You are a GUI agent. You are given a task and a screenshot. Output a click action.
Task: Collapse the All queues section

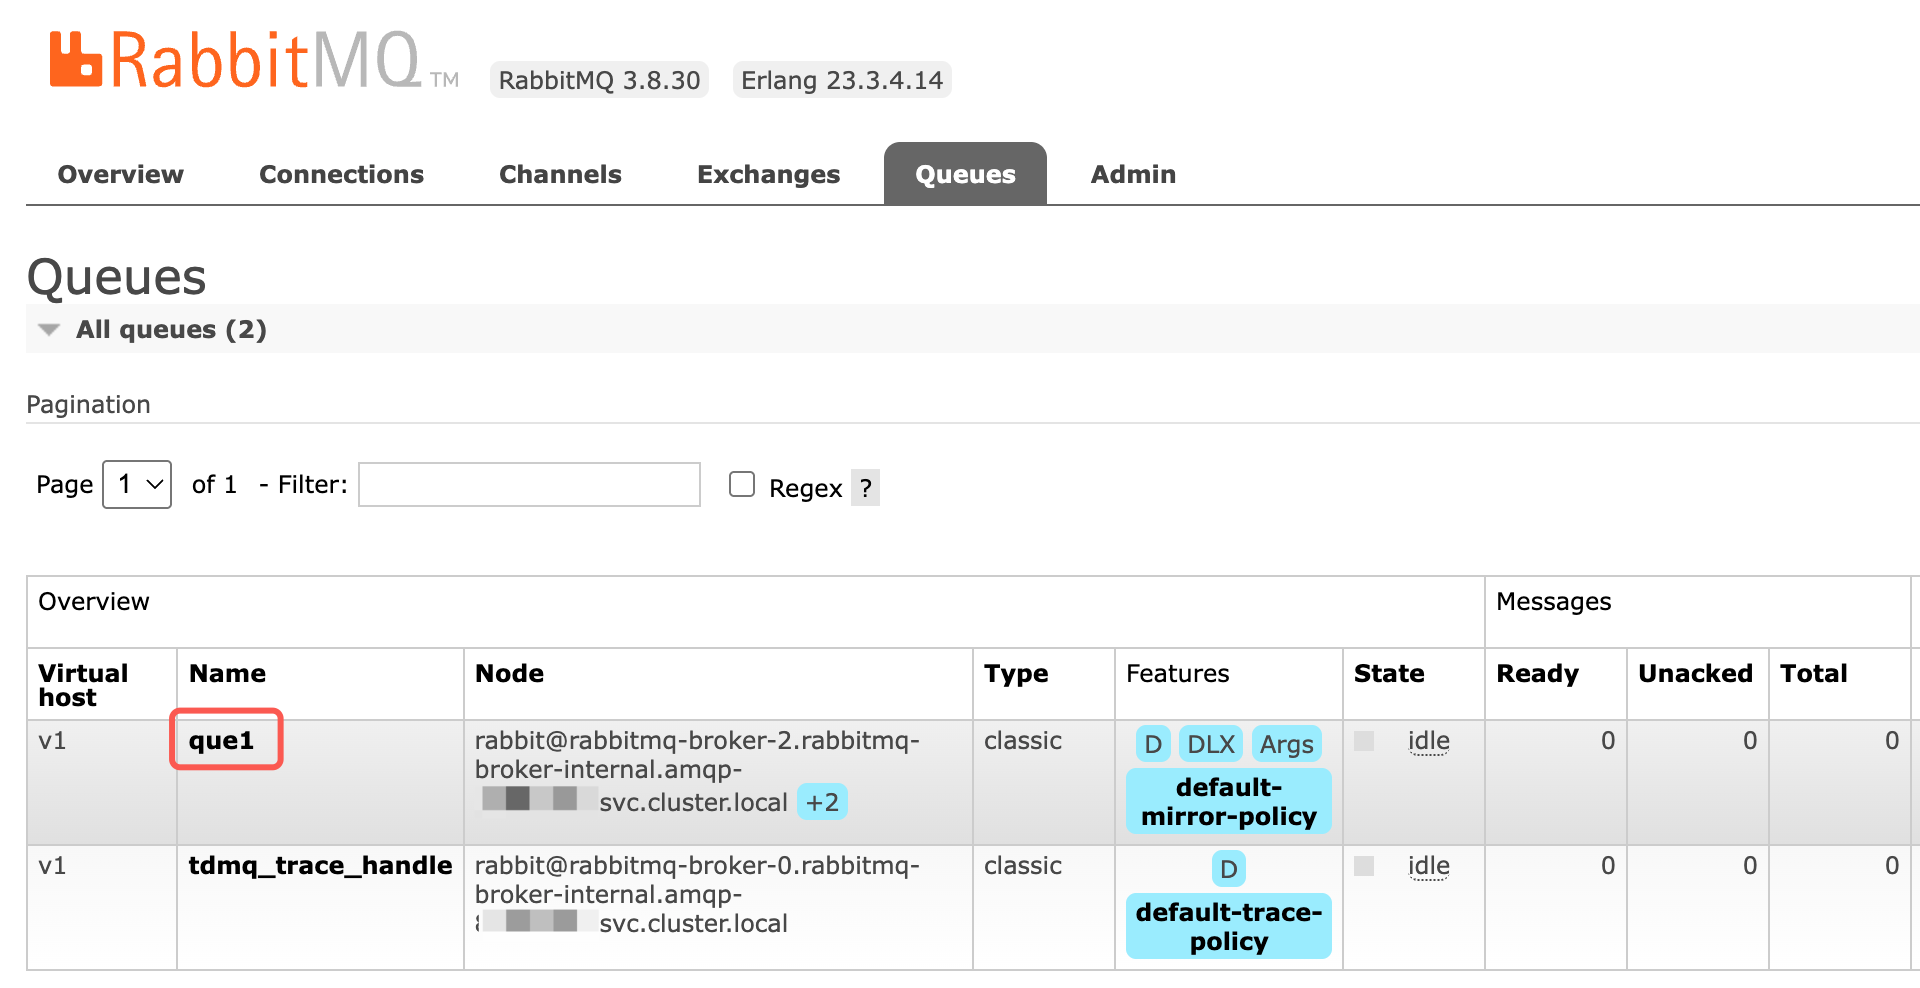(49, 330)
